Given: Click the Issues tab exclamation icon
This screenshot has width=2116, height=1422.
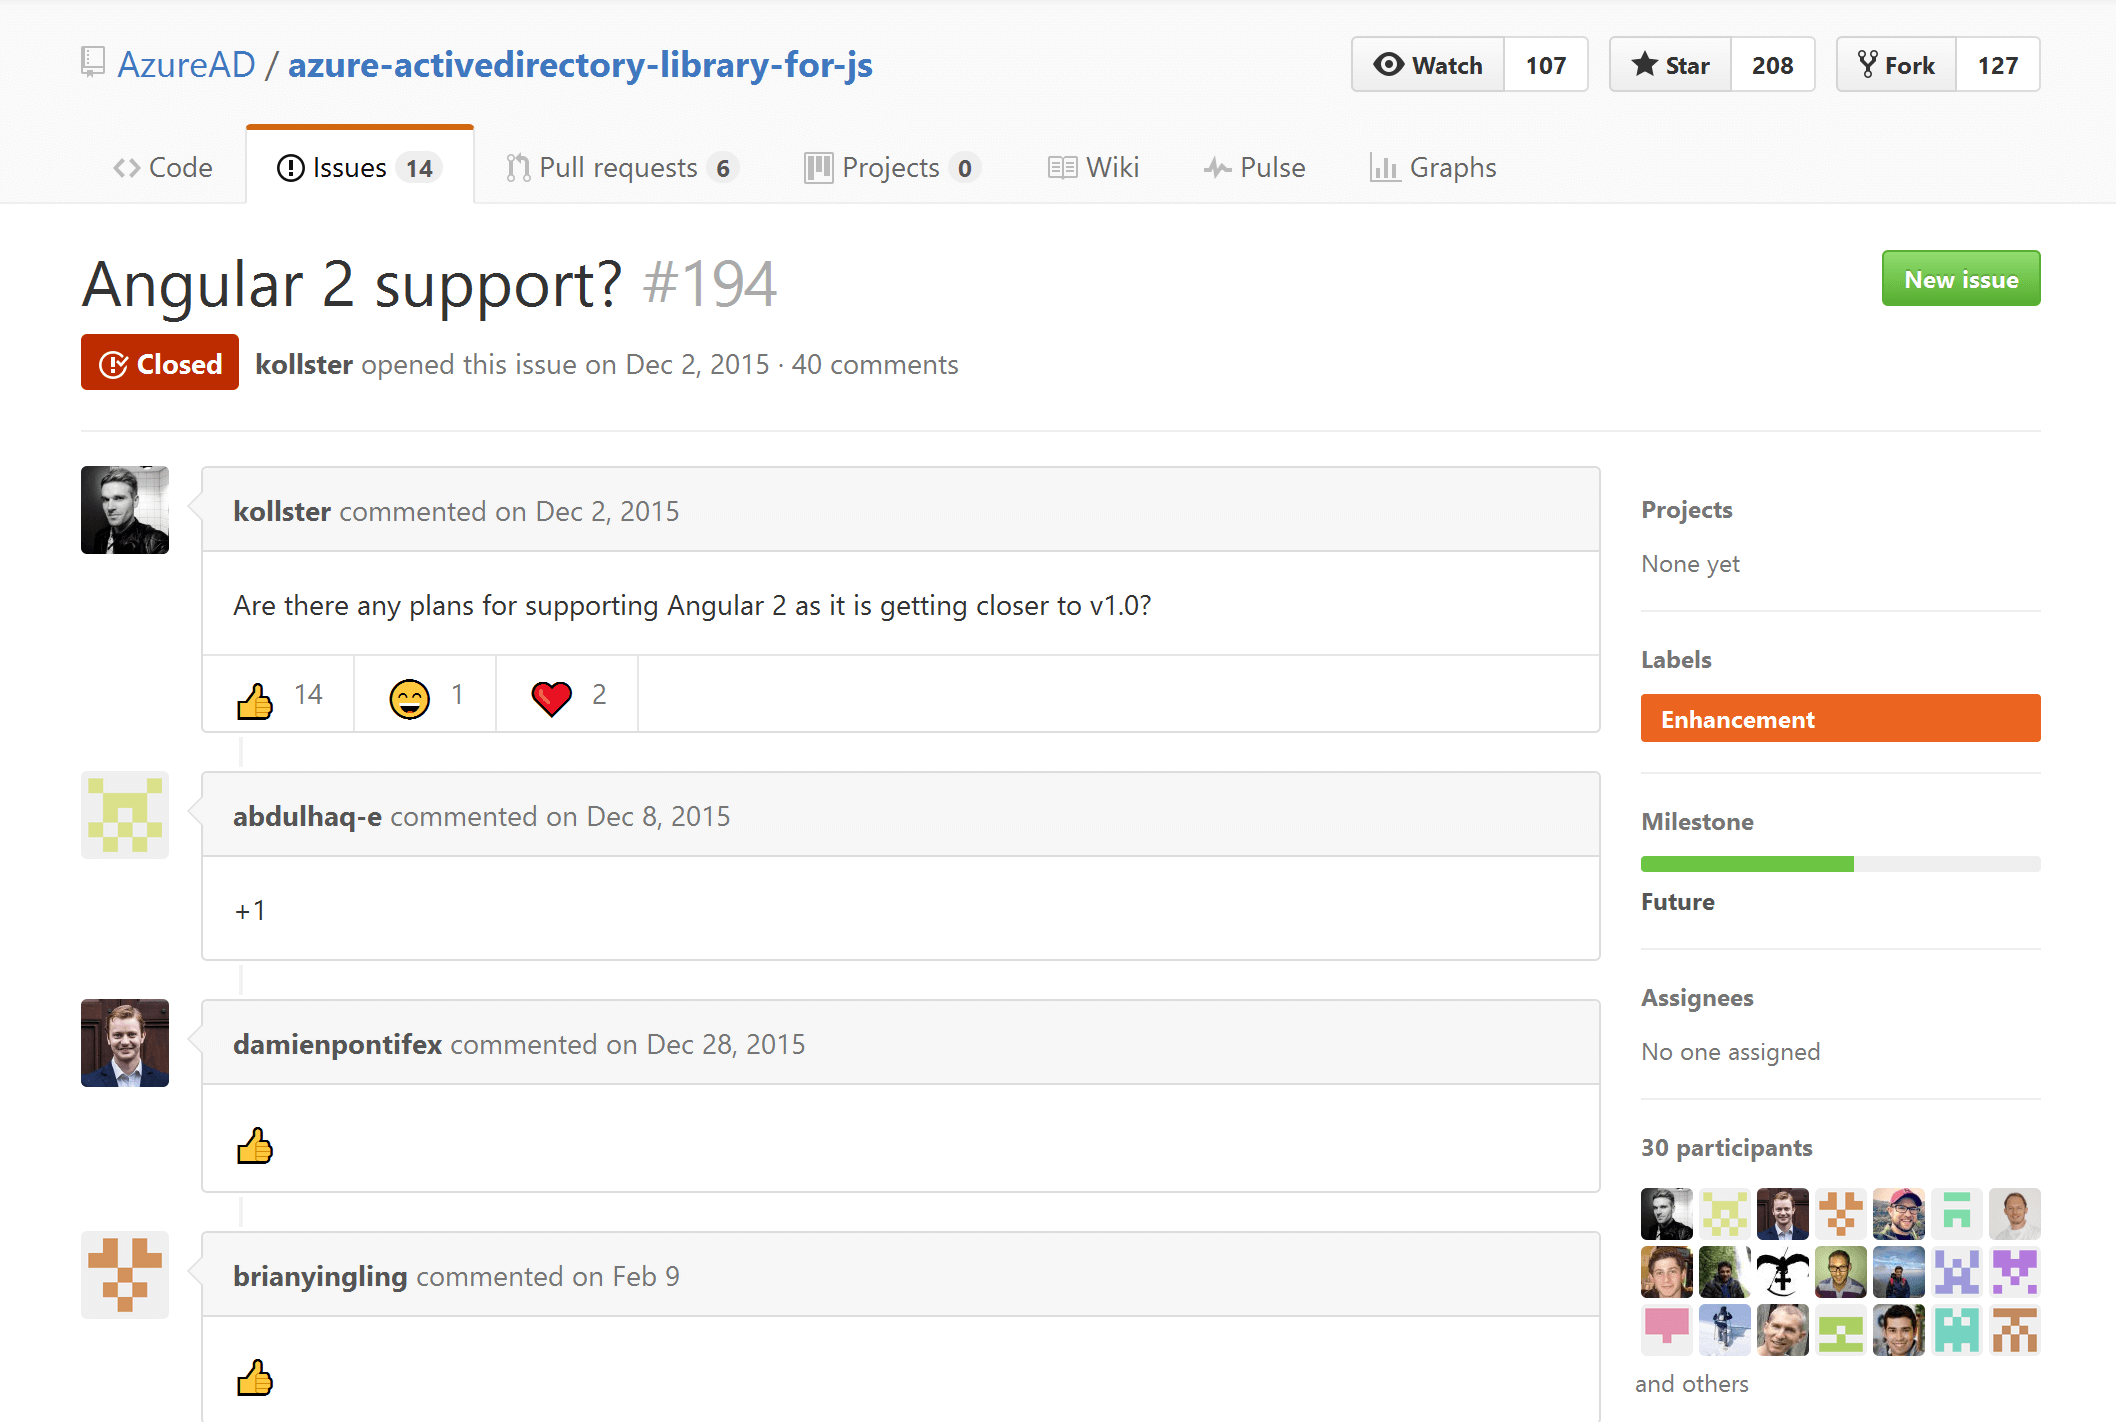Looking at the screenshot, I should (290, 168).
